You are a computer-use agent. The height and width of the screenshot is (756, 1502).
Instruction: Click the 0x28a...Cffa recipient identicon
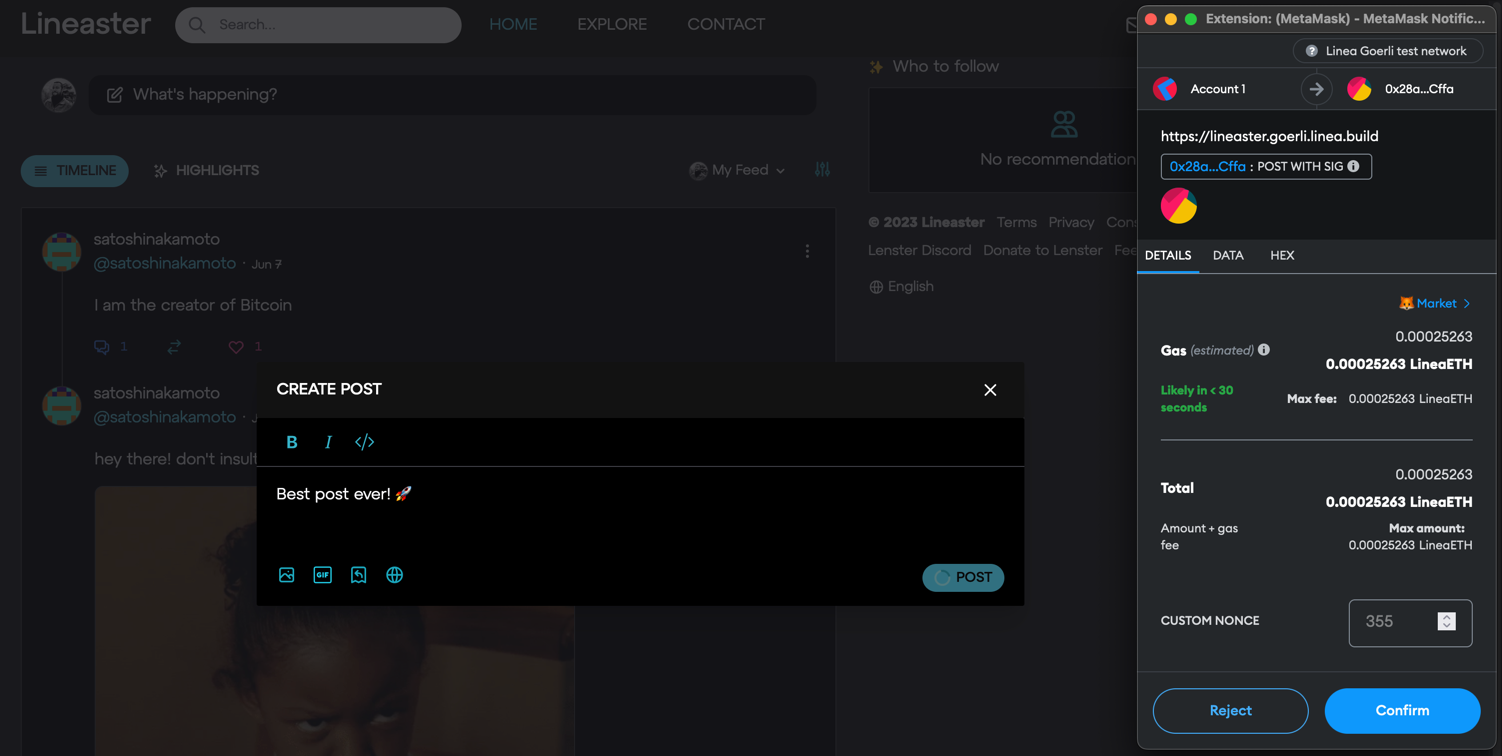[1359, 89]
